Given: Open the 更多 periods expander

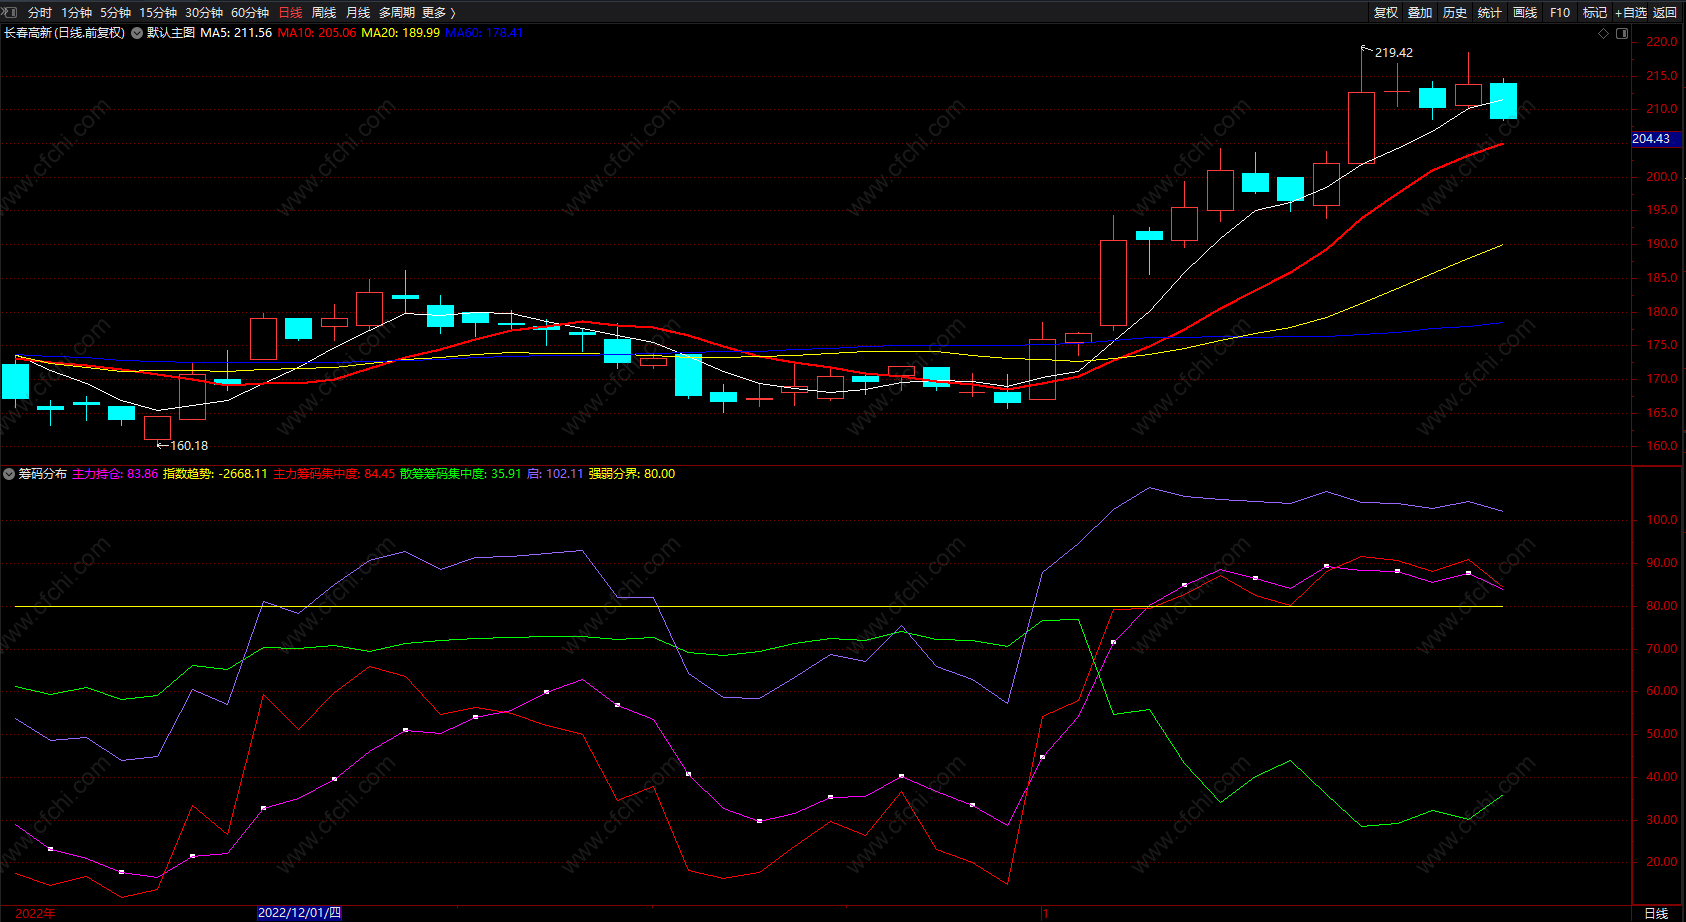Looking at the screenshot, I should (438, 12).
